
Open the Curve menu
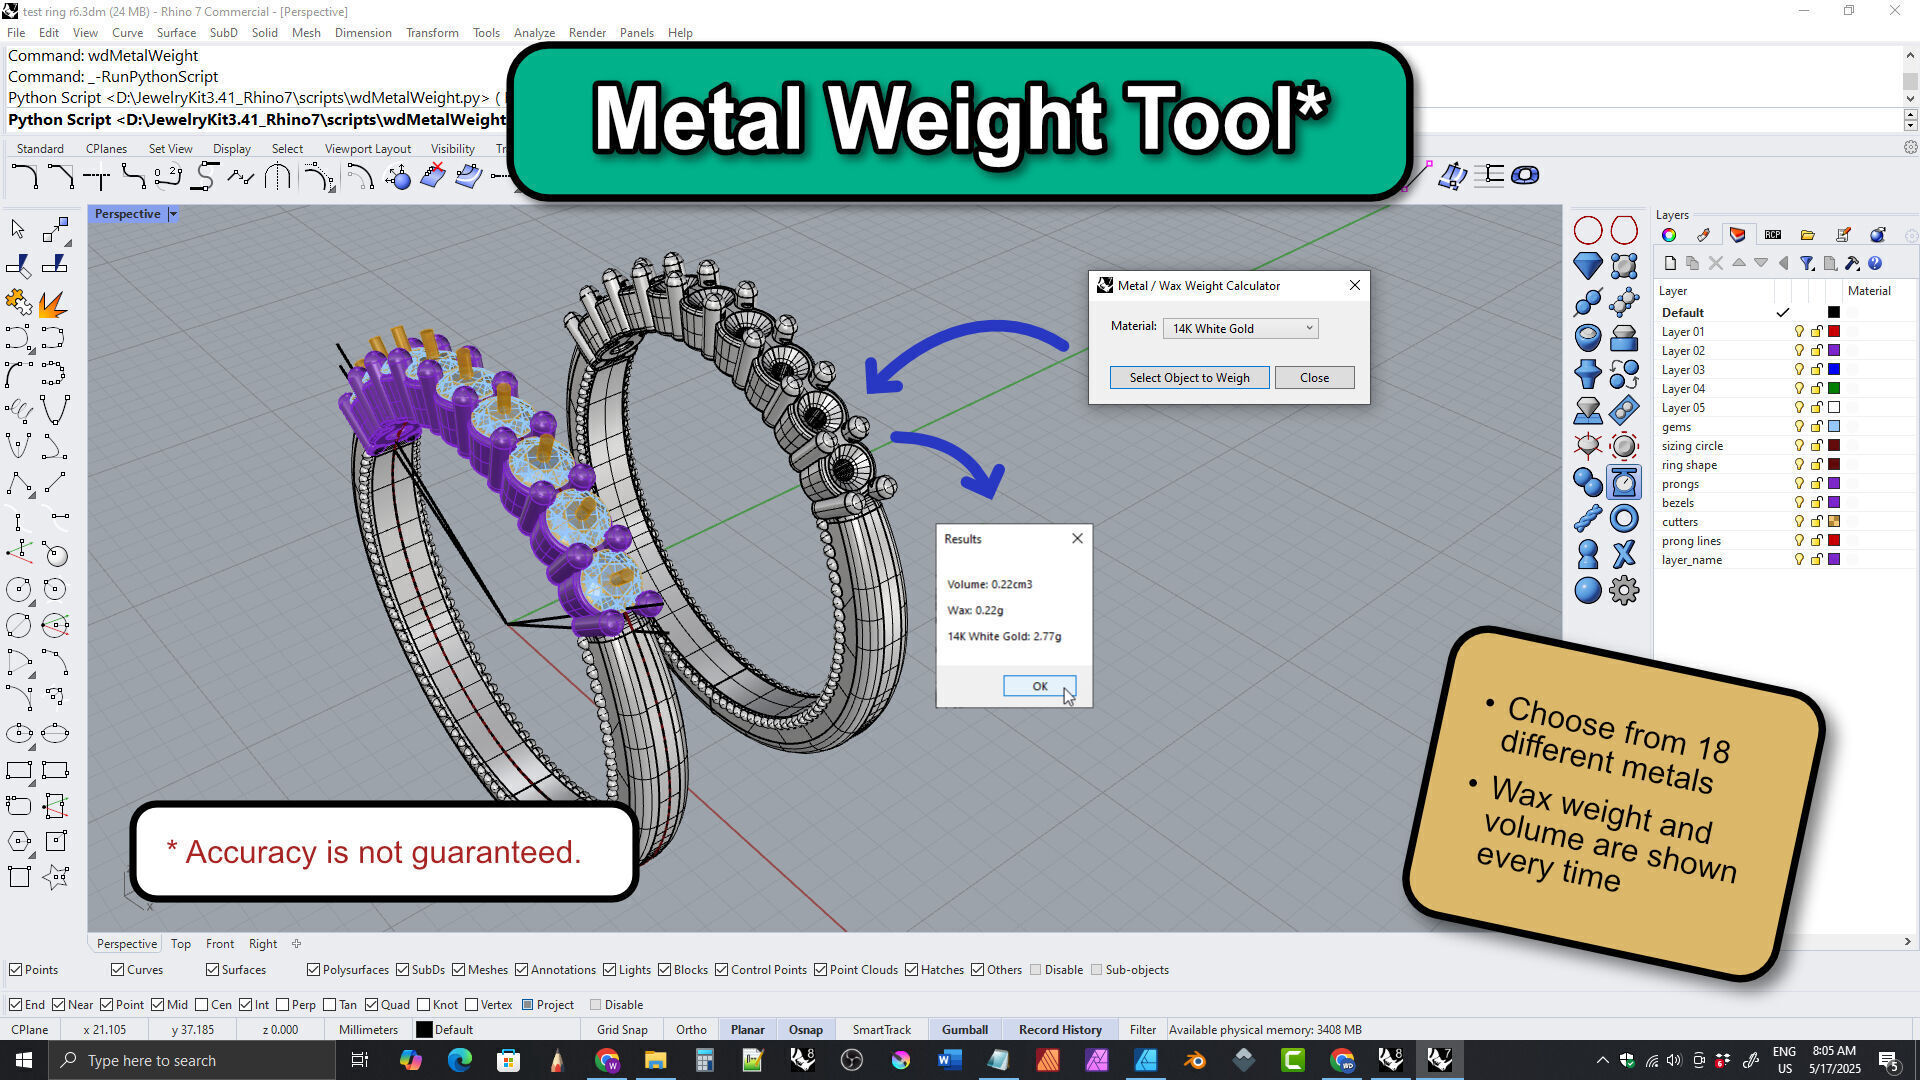coord(127,32)
